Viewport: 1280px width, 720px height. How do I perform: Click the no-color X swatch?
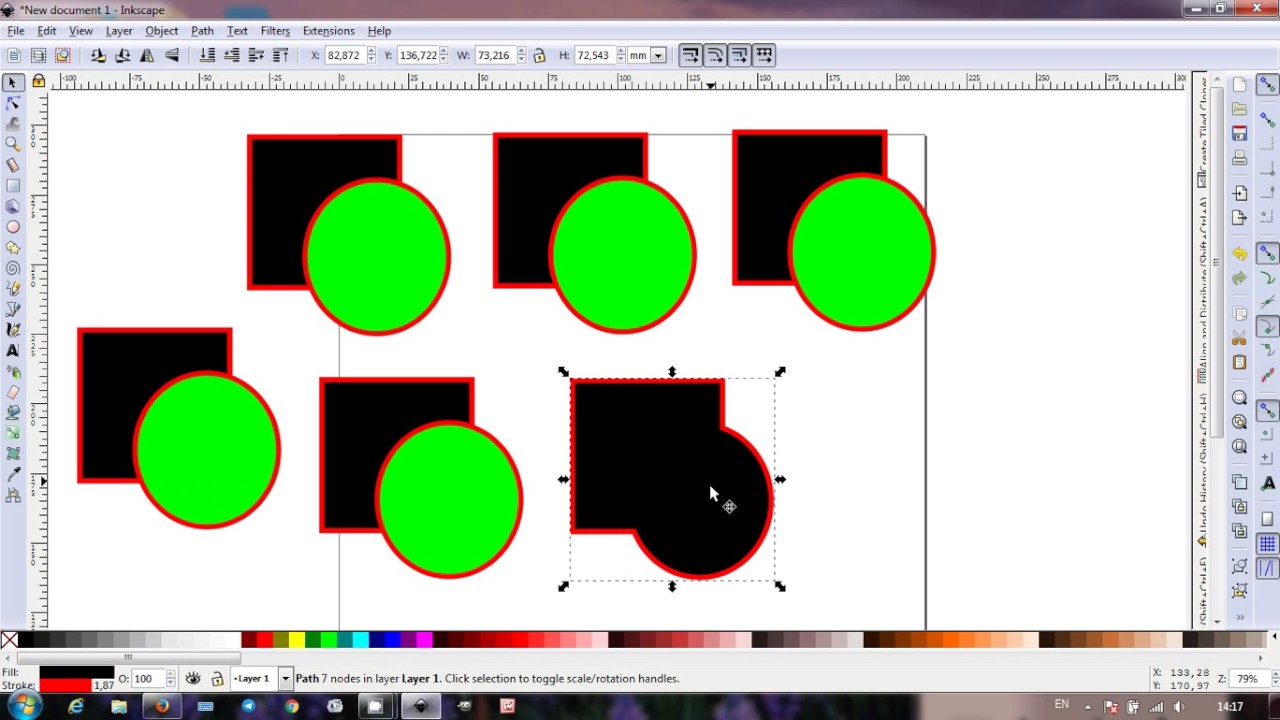pos(9,640)
